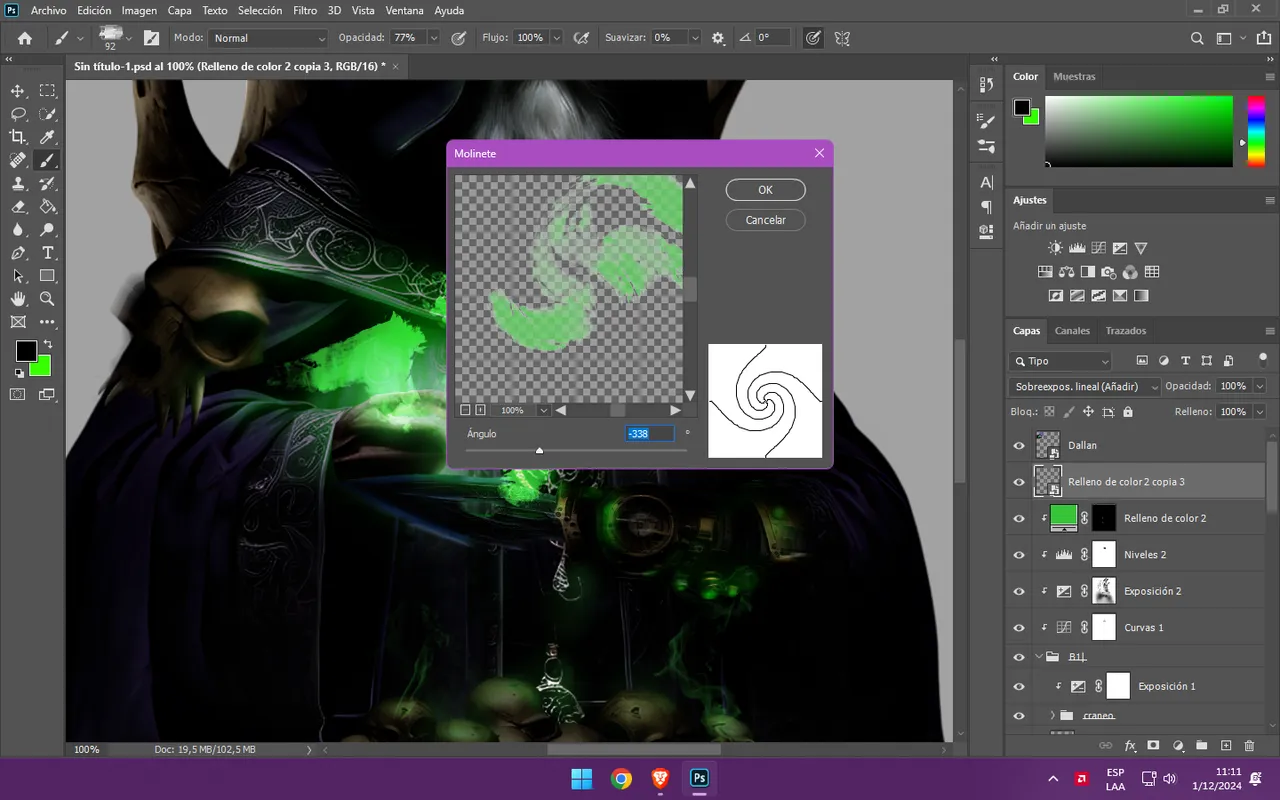The width and height of the screenshot is (1280, 800).
Task: Click the vertical hue spectrum slider in Color panel
Action: tap(1255, 131)
